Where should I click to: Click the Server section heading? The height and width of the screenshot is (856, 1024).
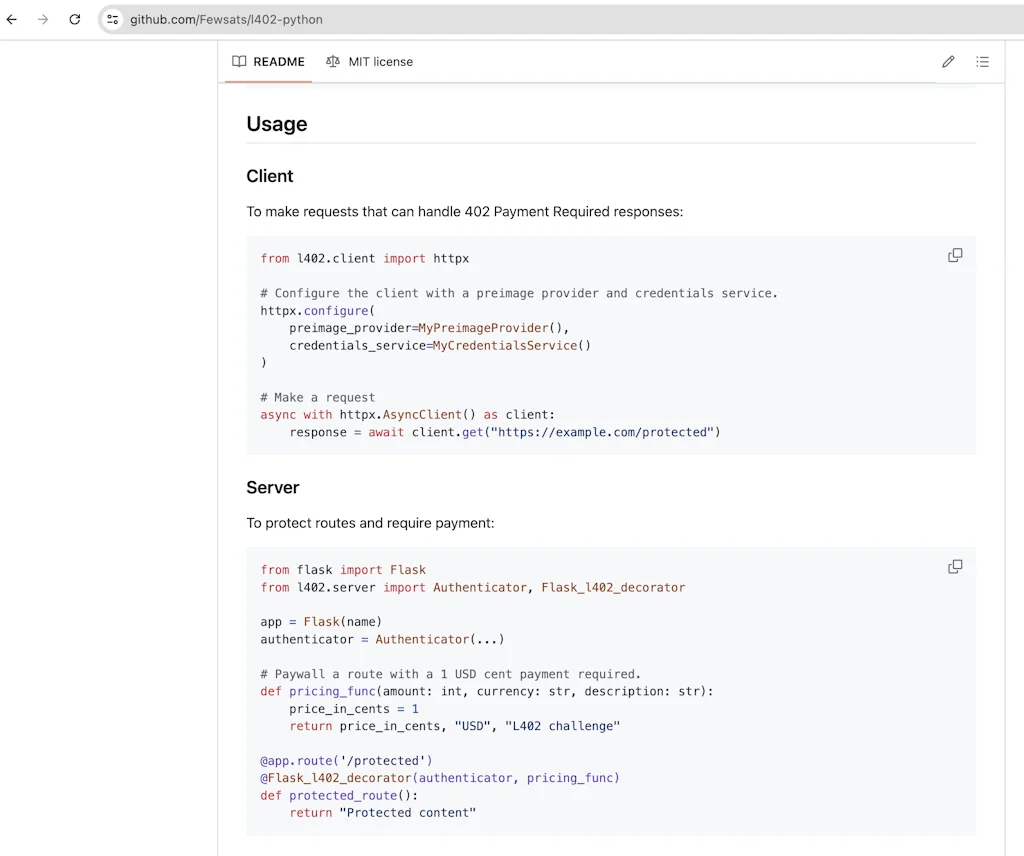(272, 487)
